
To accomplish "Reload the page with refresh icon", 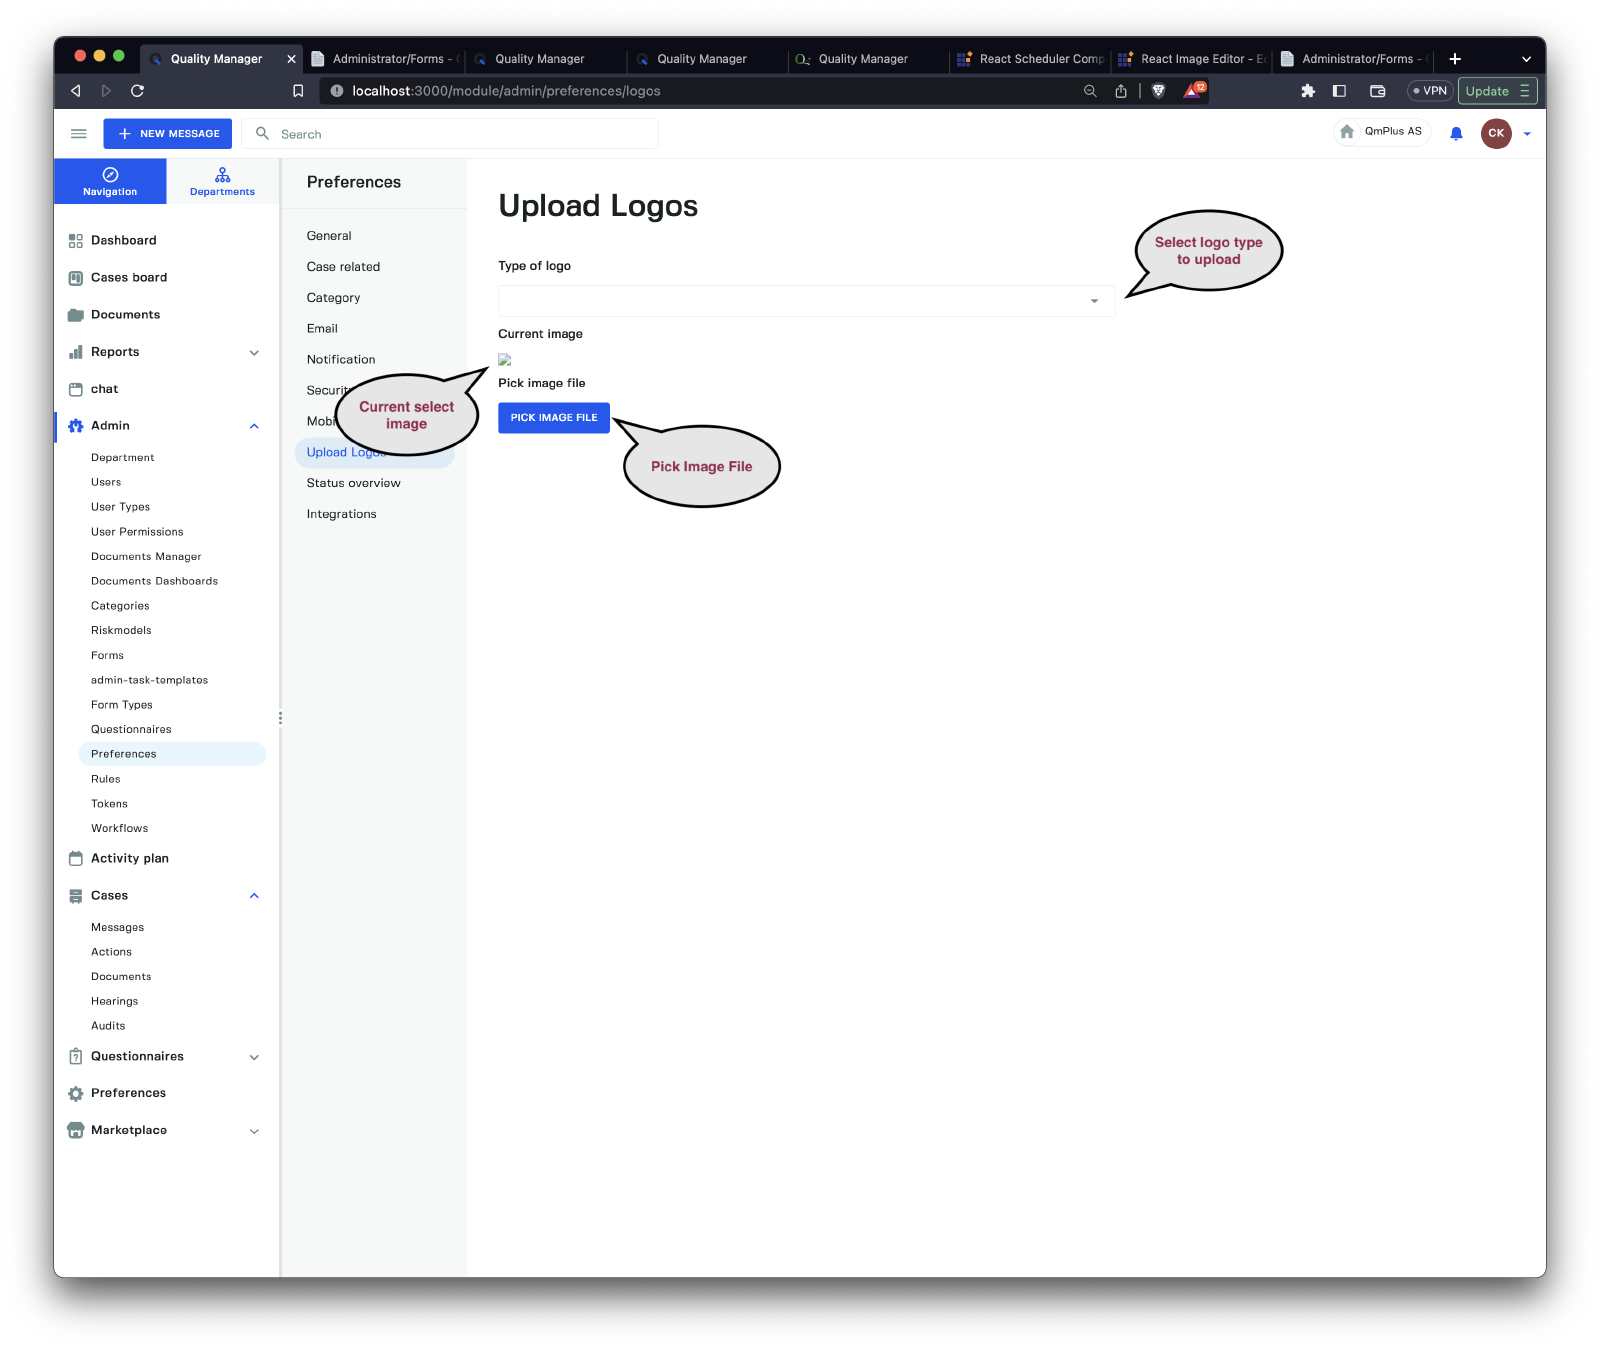I will coord(138,91).
